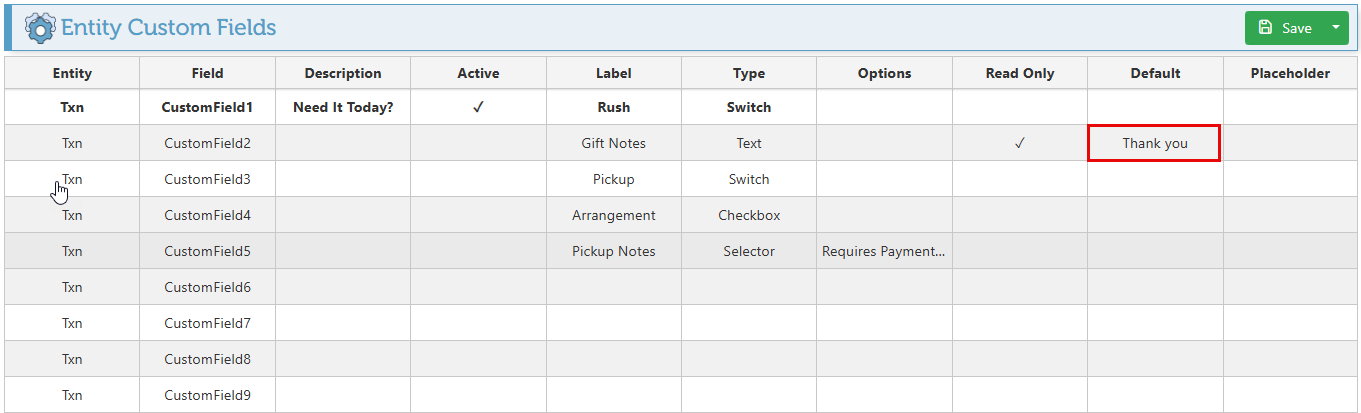Click the Need It Today? description cell
Viewport: 1361px width, 413px height.
click(x=343, y=107)
